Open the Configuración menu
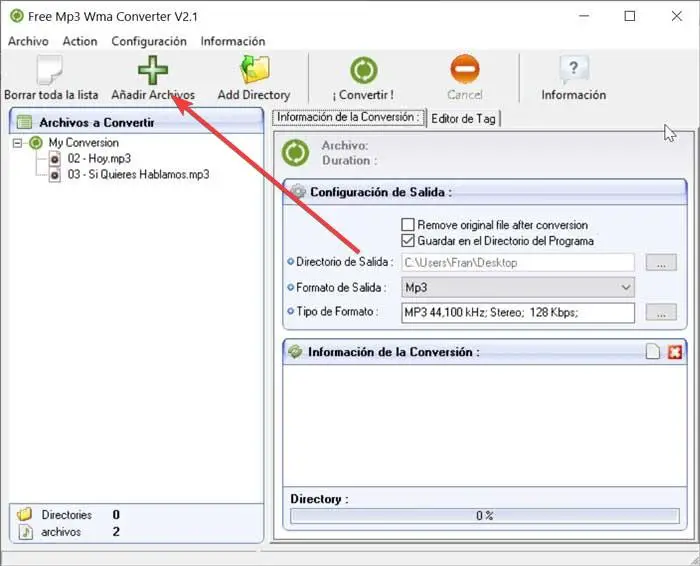Viewport: 700px width, 566px height. 149,41
